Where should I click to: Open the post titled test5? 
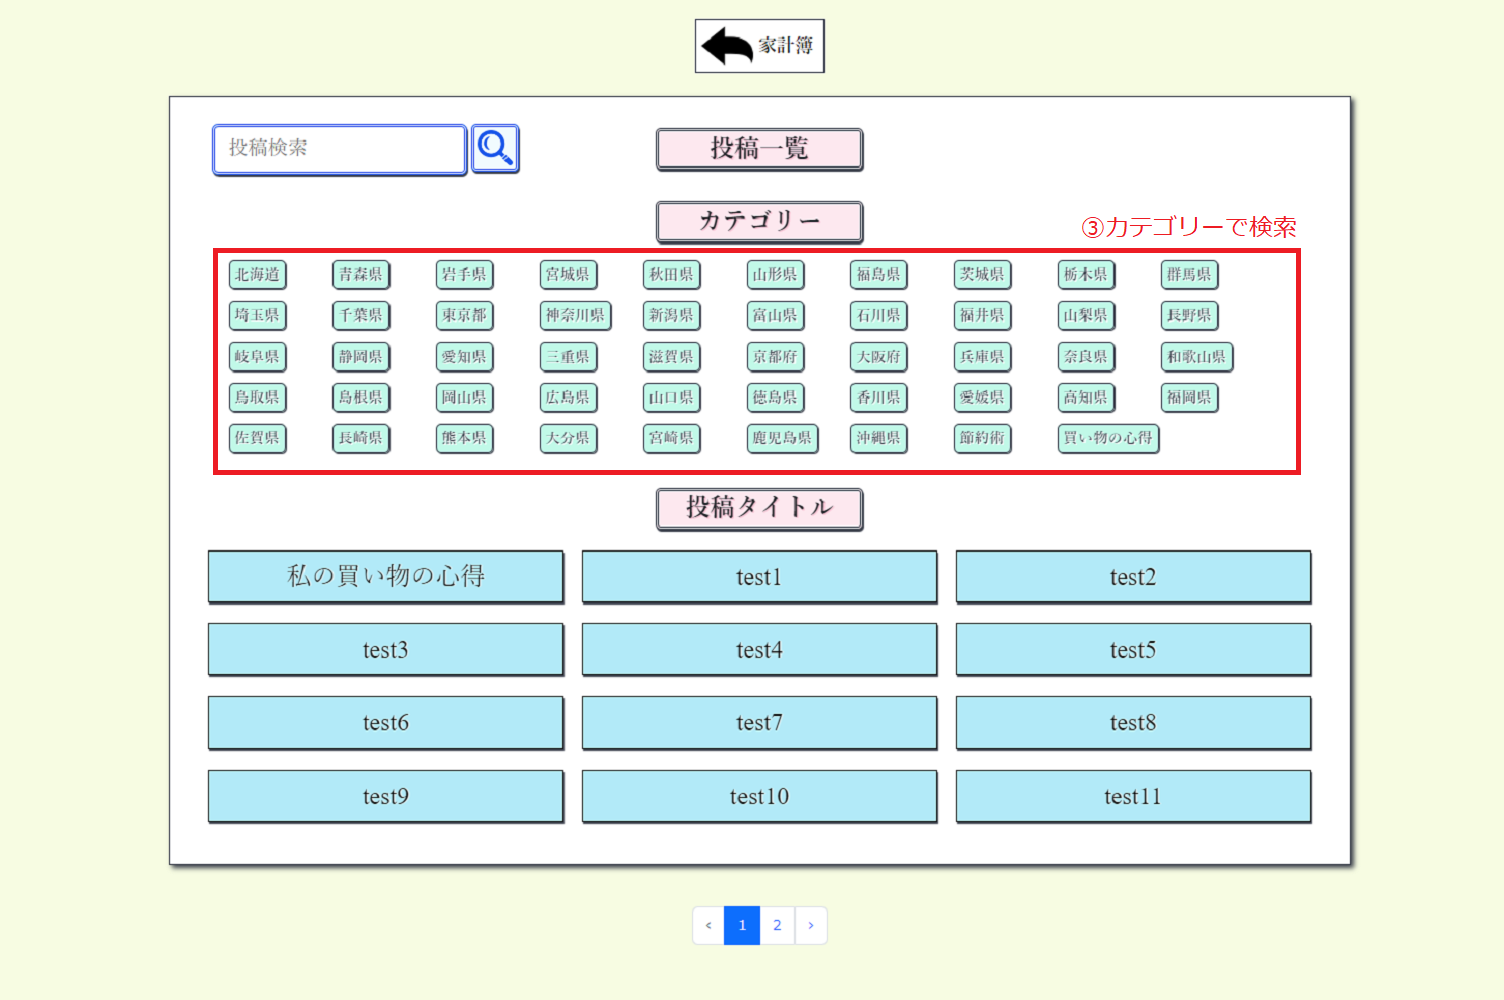(1133, 650)
